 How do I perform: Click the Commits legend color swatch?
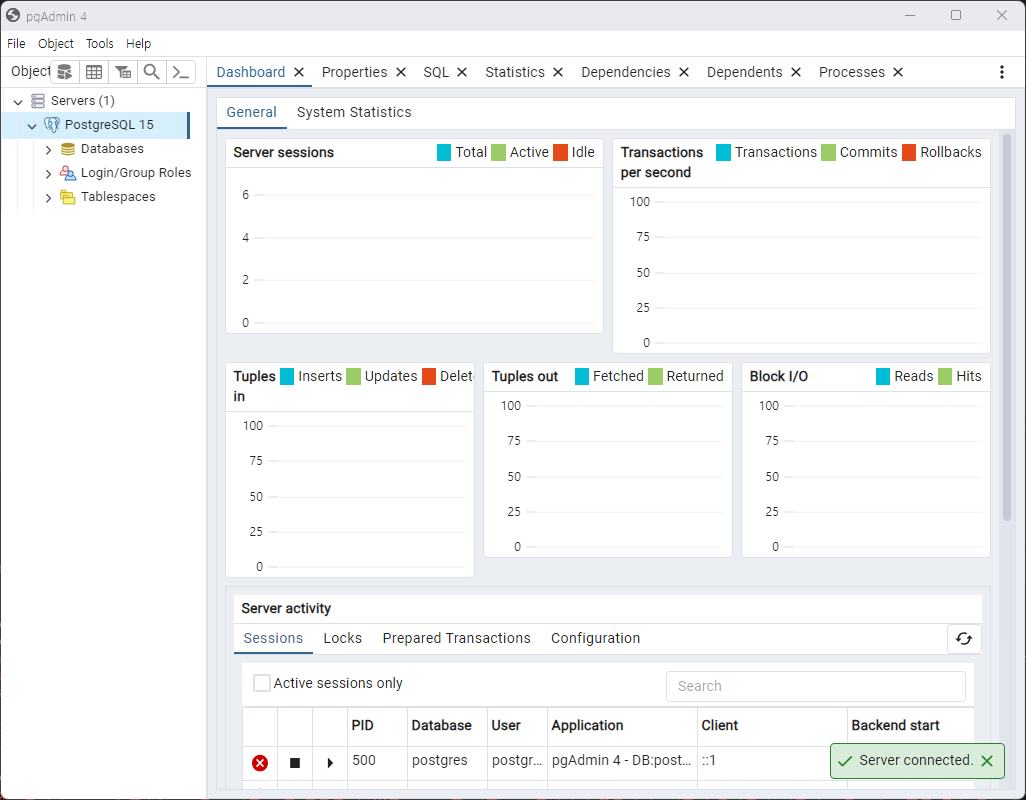828,152
